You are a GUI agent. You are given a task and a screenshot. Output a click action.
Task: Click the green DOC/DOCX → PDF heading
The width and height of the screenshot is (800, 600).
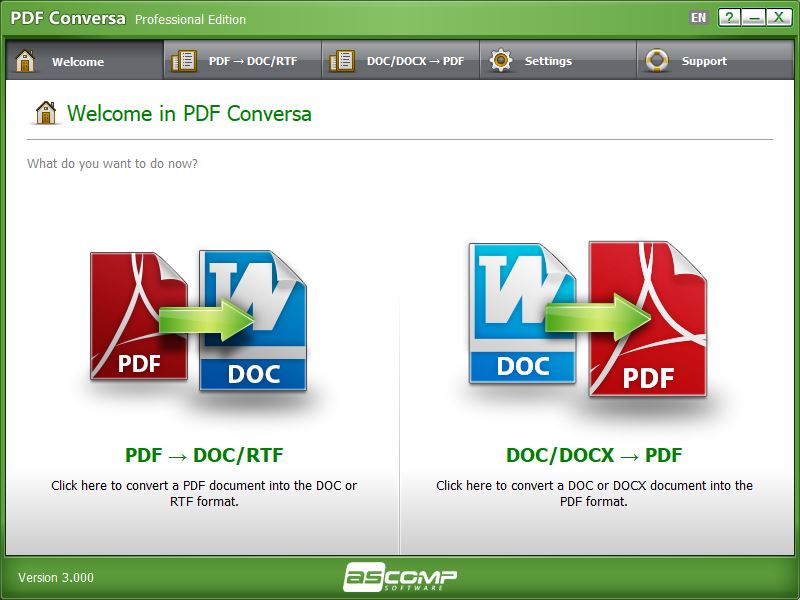point(592,454)
